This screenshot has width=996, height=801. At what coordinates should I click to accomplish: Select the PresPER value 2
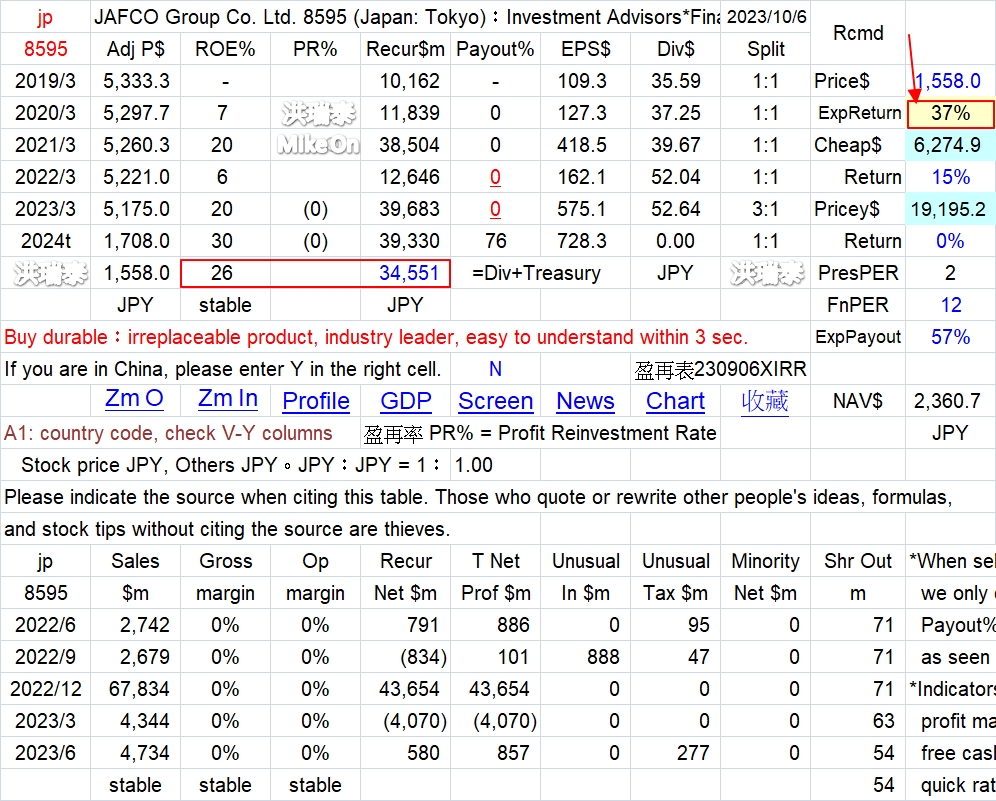coord(950,273)
